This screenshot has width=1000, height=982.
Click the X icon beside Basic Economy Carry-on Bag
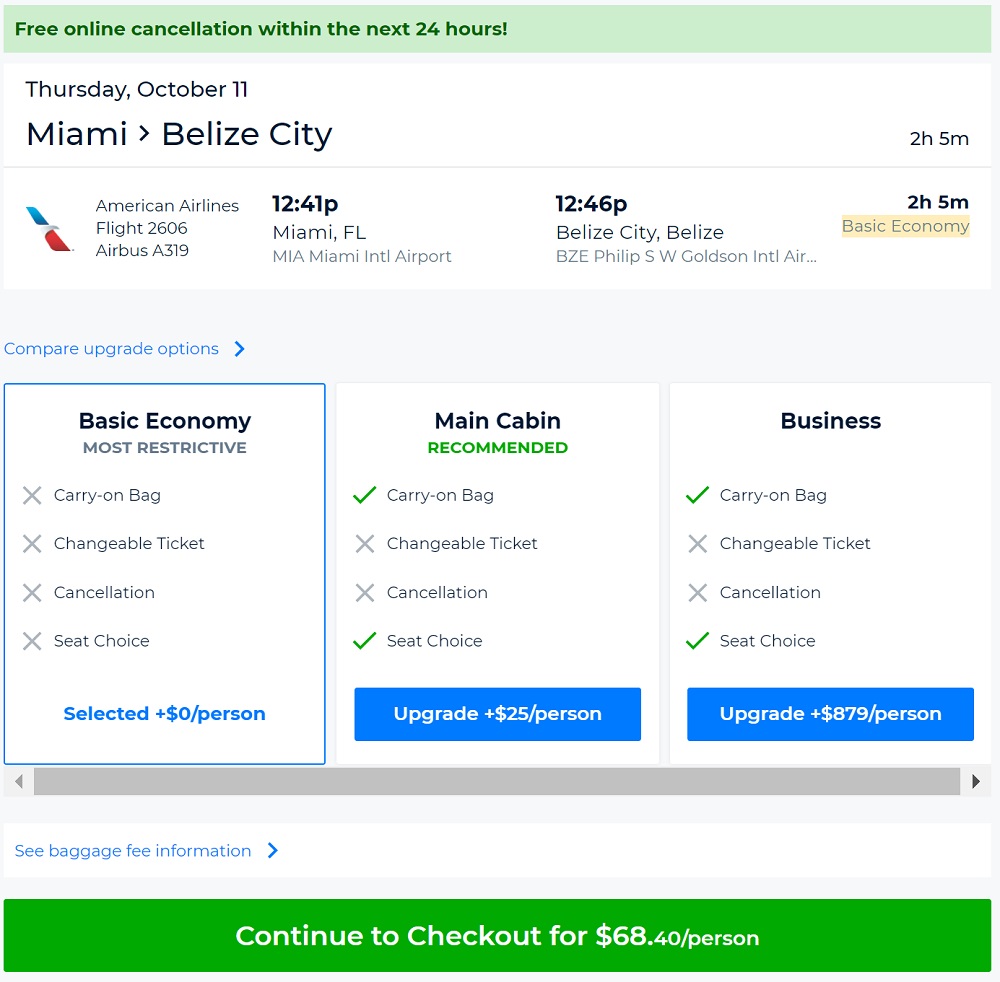click(32, 496)
